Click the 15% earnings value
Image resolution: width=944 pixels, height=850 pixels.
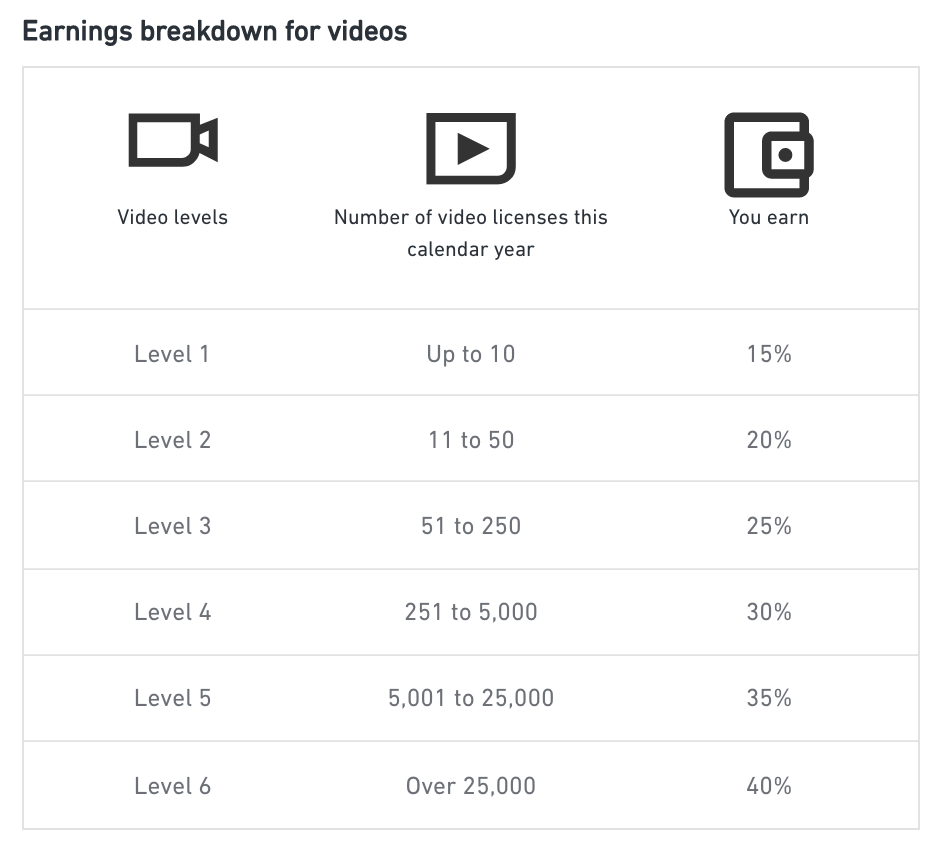tap(768, 354)
